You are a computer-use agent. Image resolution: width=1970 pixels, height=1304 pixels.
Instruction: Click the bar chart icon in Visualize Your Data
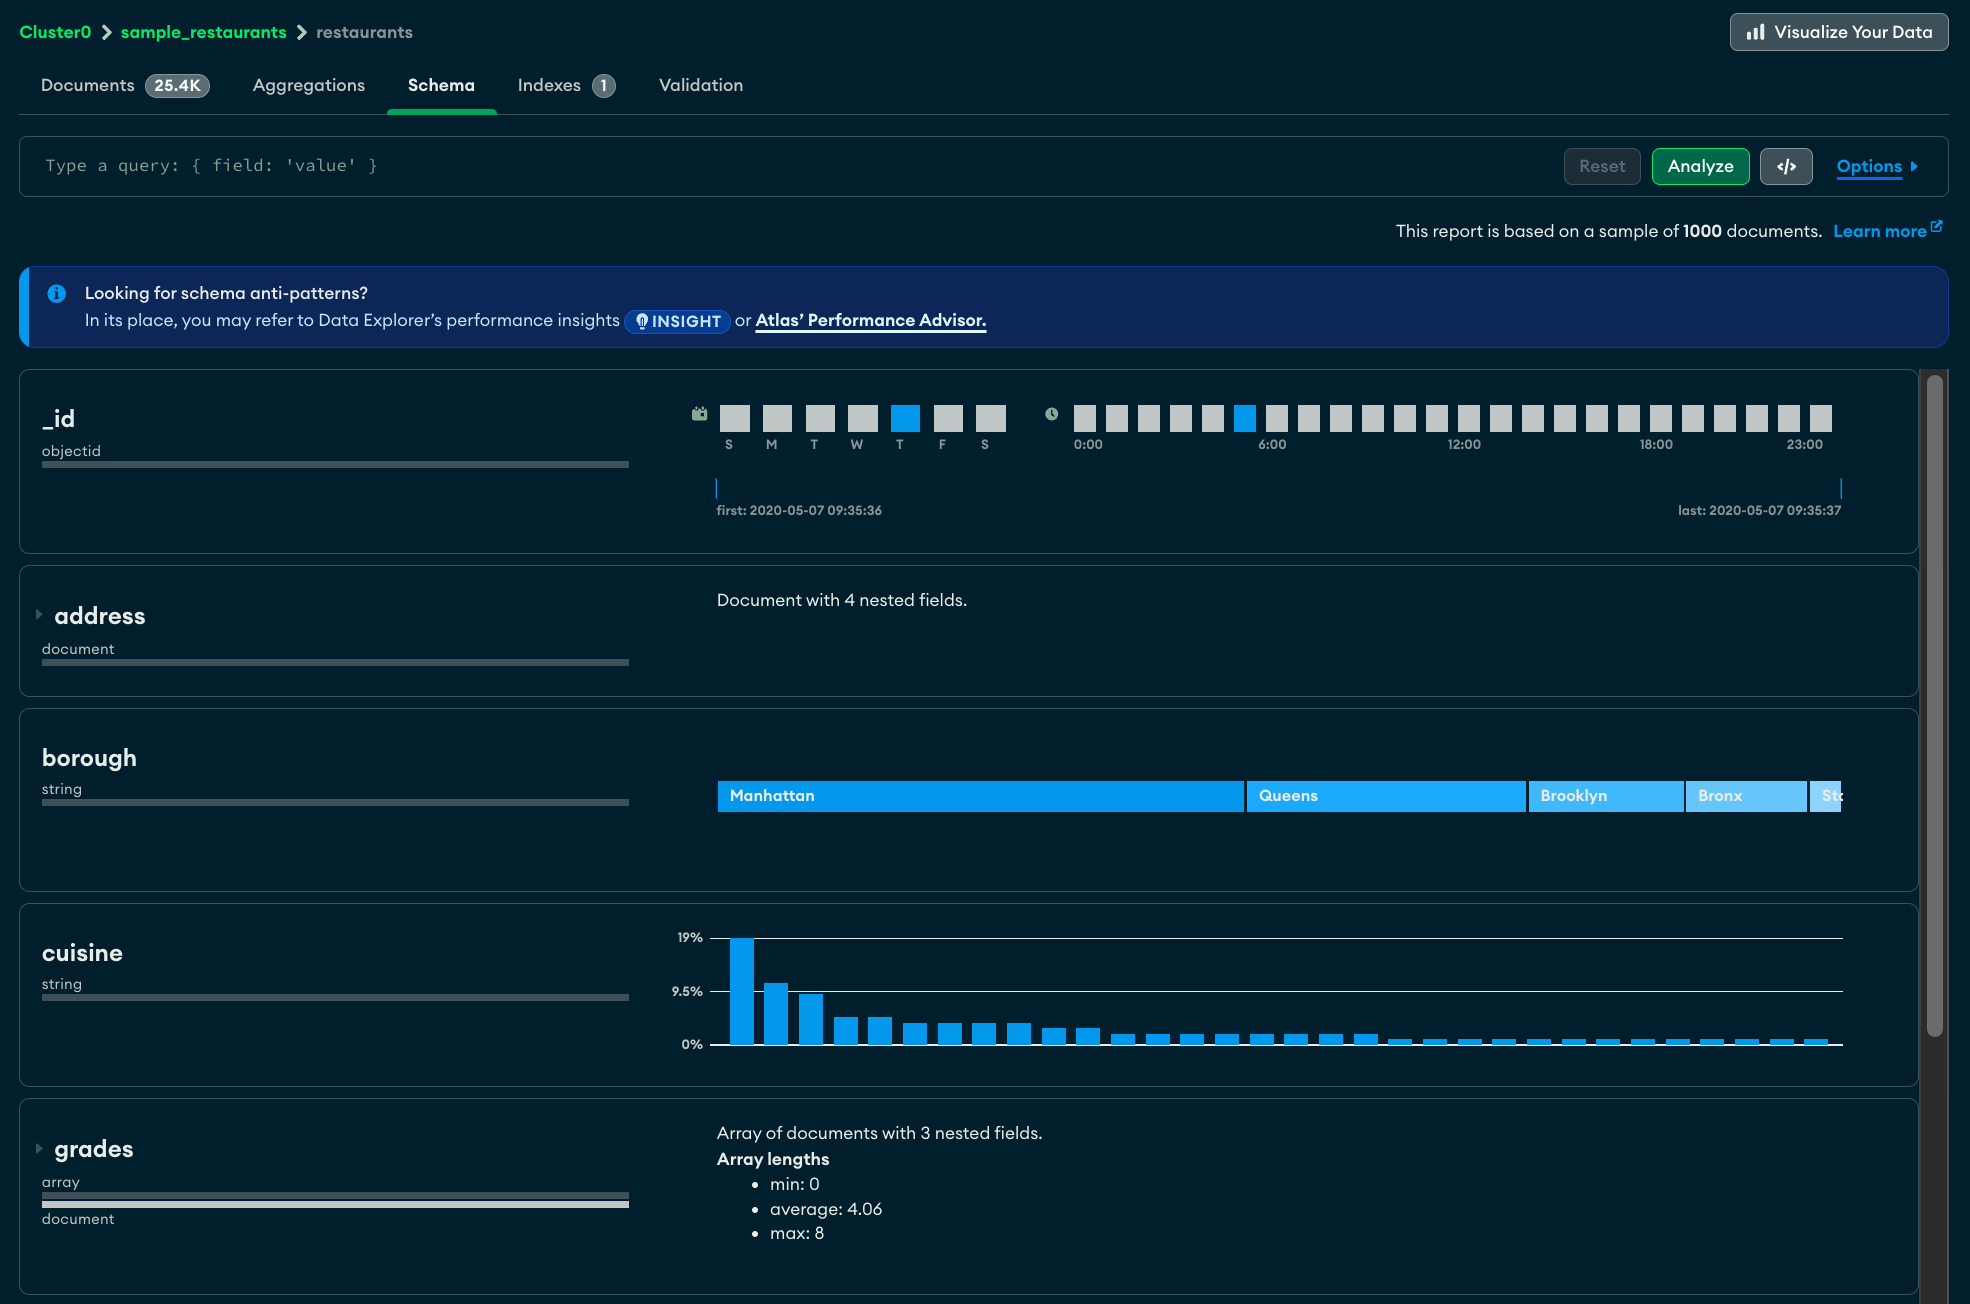click(x=1755, y=32)
